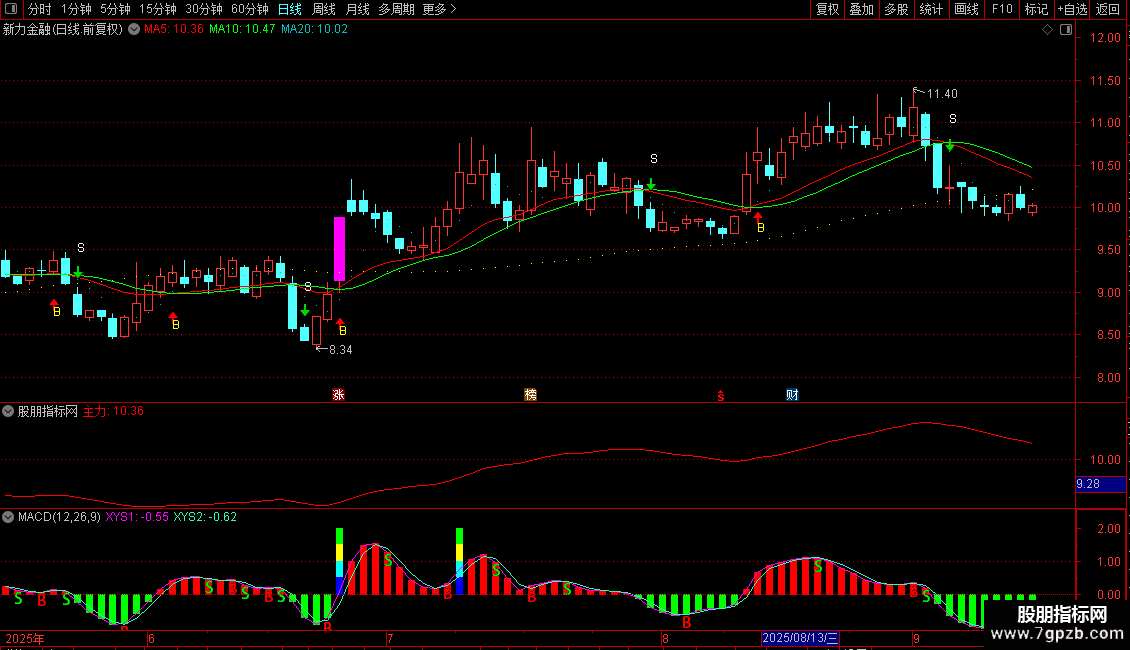Click the 2025/08/13/三 date marker
Image resolution: width=1130 pixels, height=650 pixels.
tap(800, 638)
